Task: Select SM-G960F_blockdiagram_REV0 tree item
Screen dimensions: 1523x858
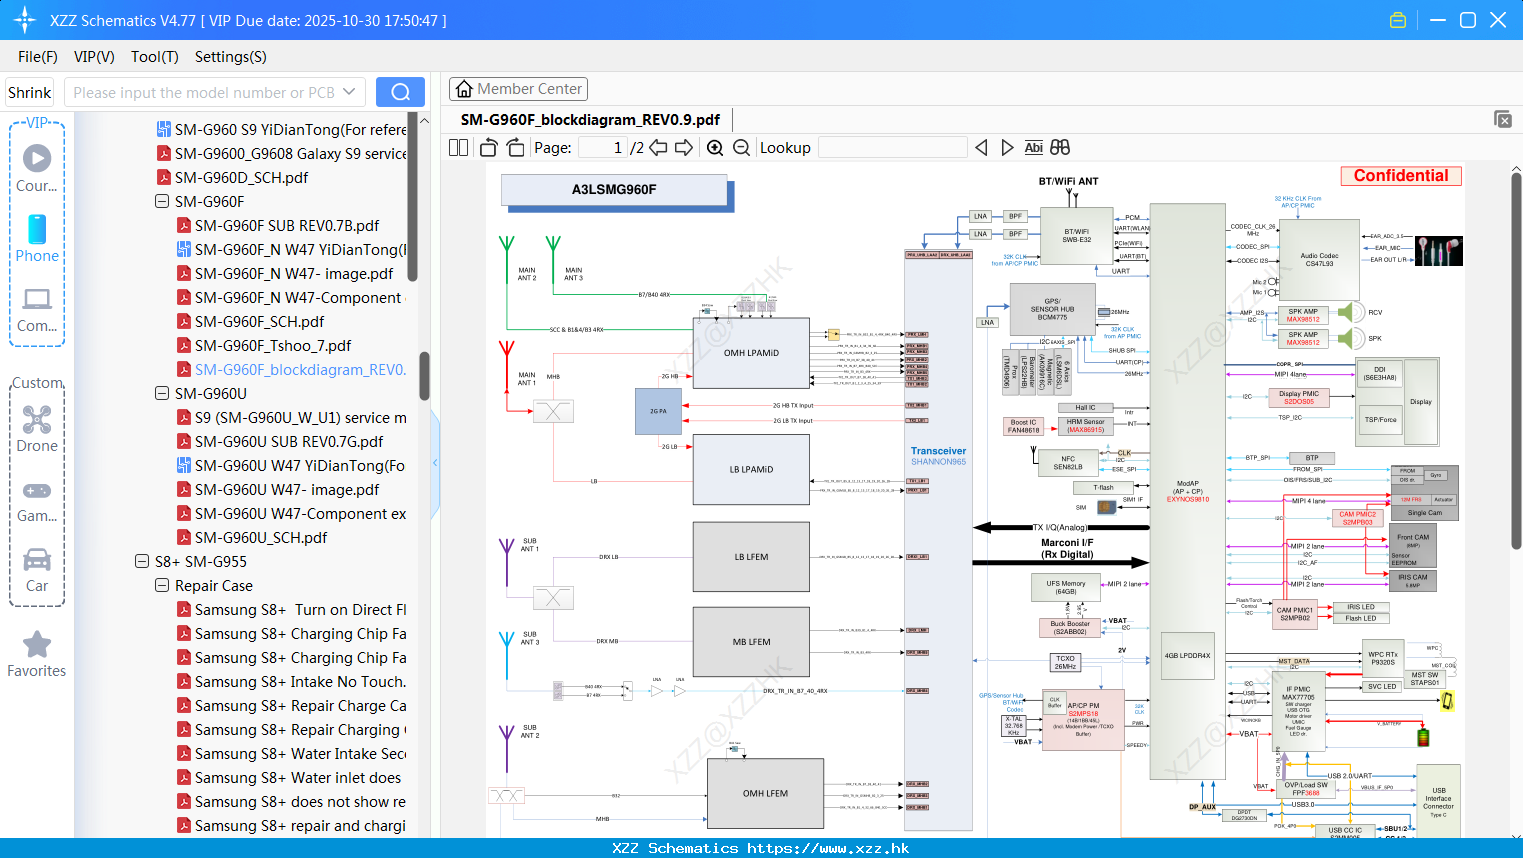Action: pyautogui.click(x=292, y=369)
